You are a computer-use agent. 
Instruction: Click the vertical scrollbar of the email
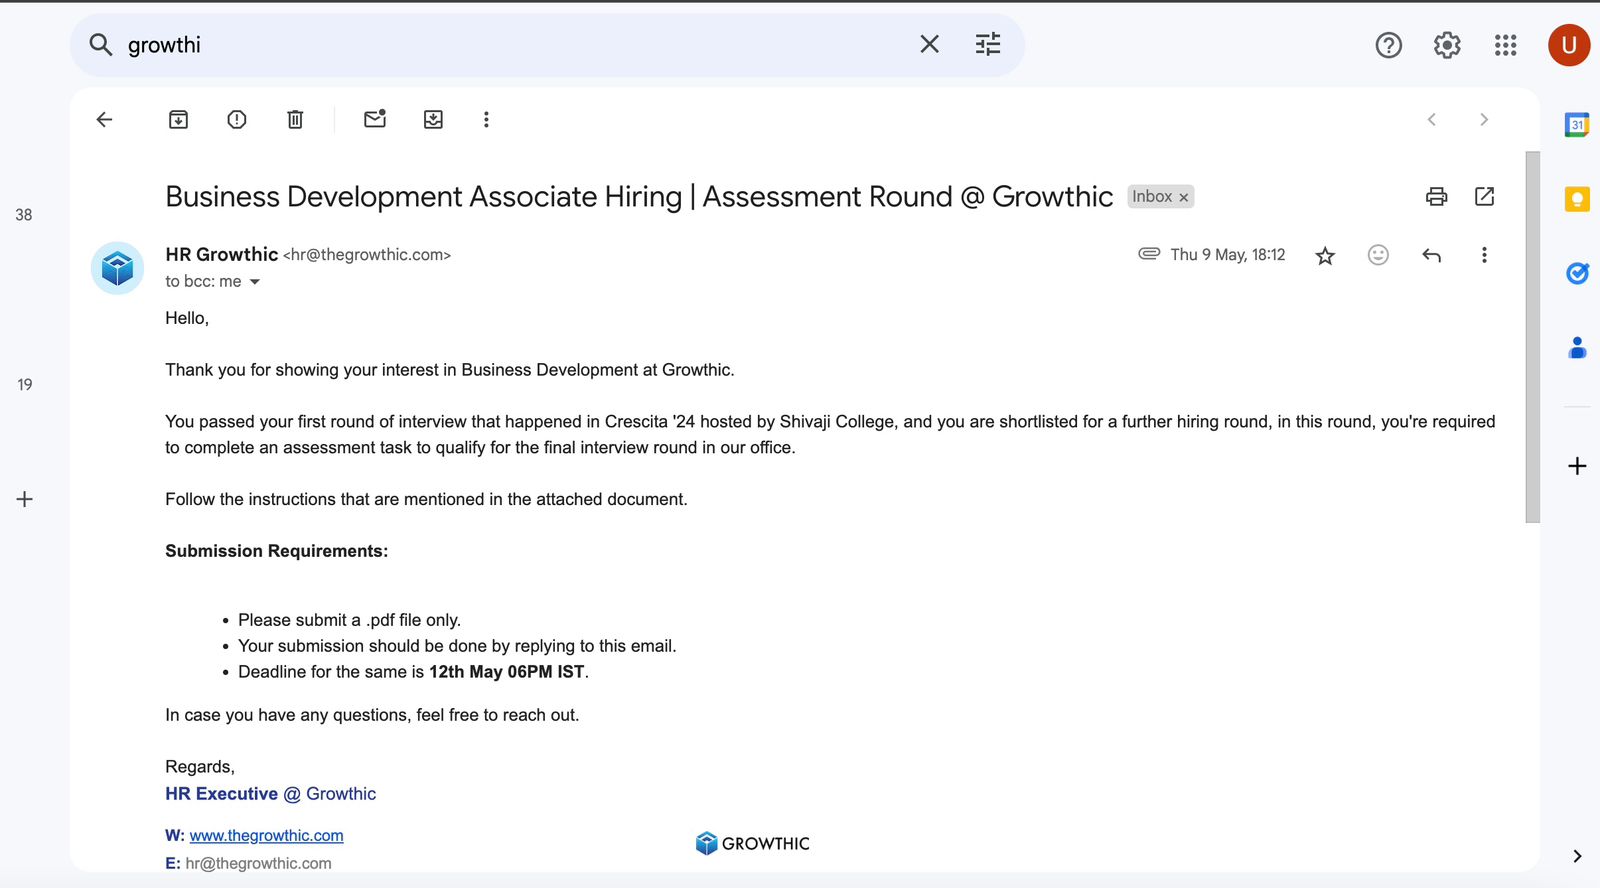click(1533, 337)
